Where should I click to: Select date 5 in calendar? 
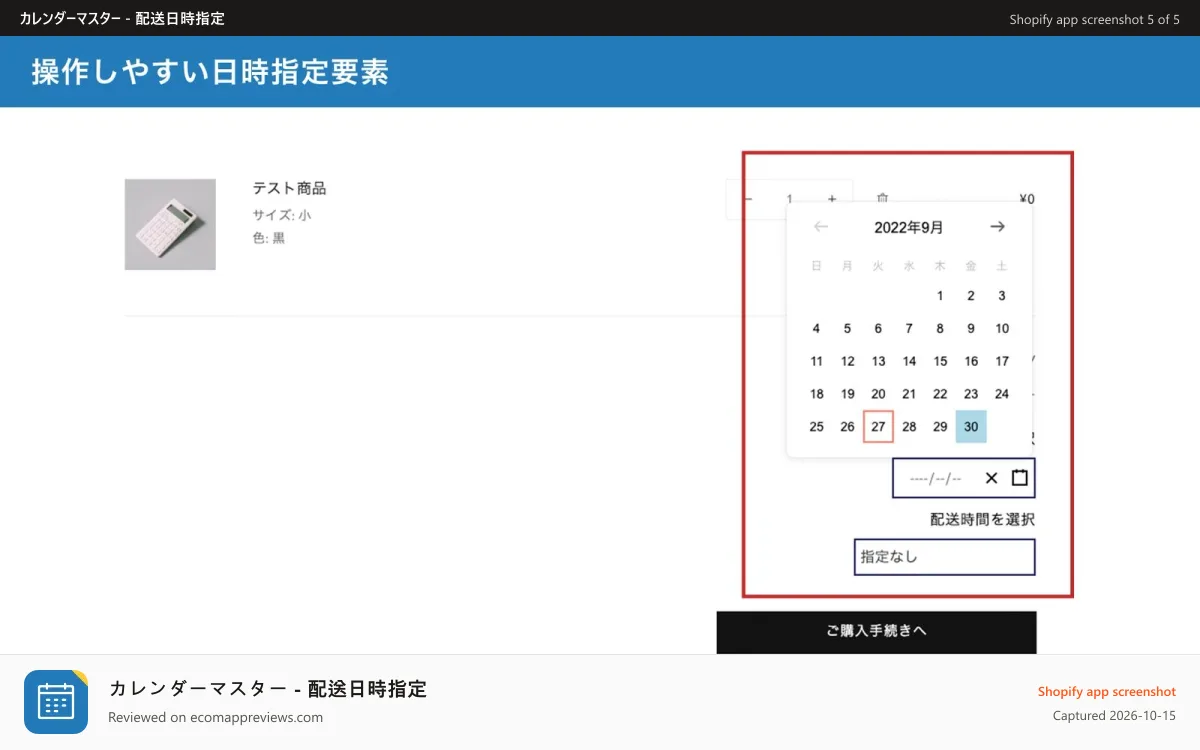click(x=847, y=329)
